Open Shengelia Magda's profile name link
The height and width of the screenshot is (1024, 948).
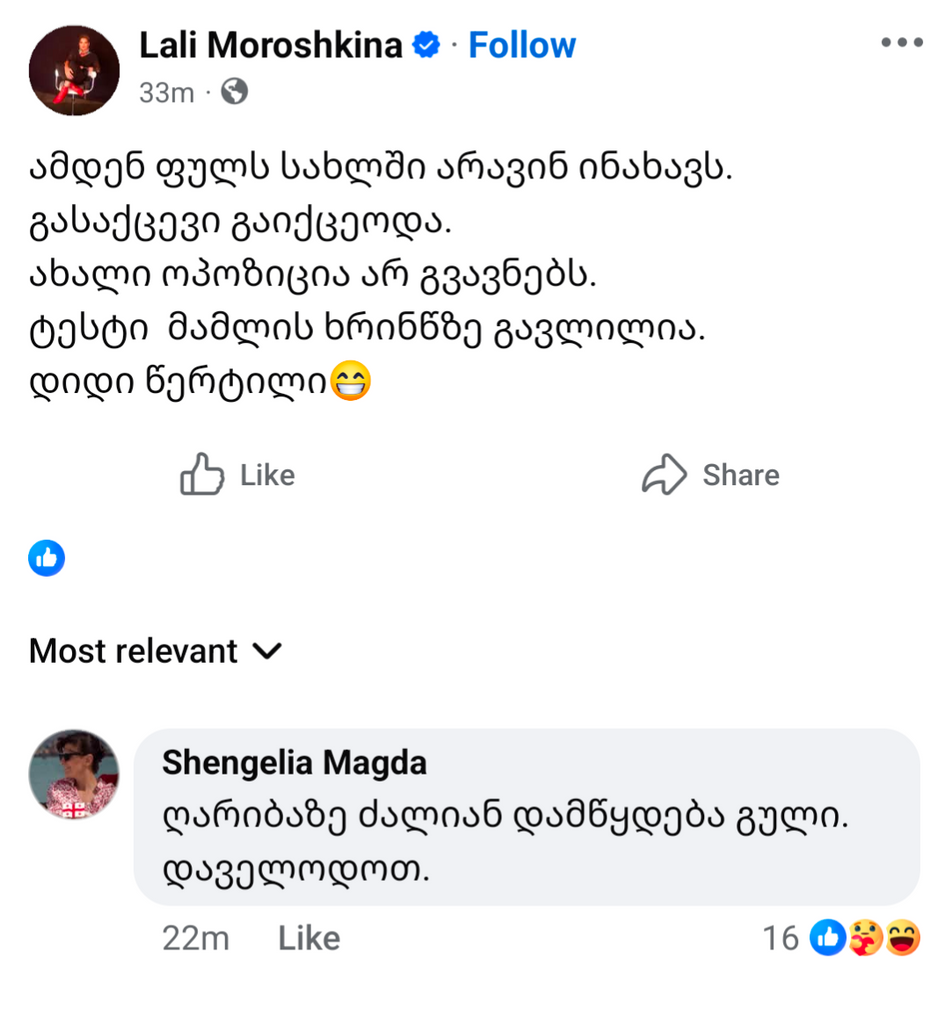click(294, 763)
